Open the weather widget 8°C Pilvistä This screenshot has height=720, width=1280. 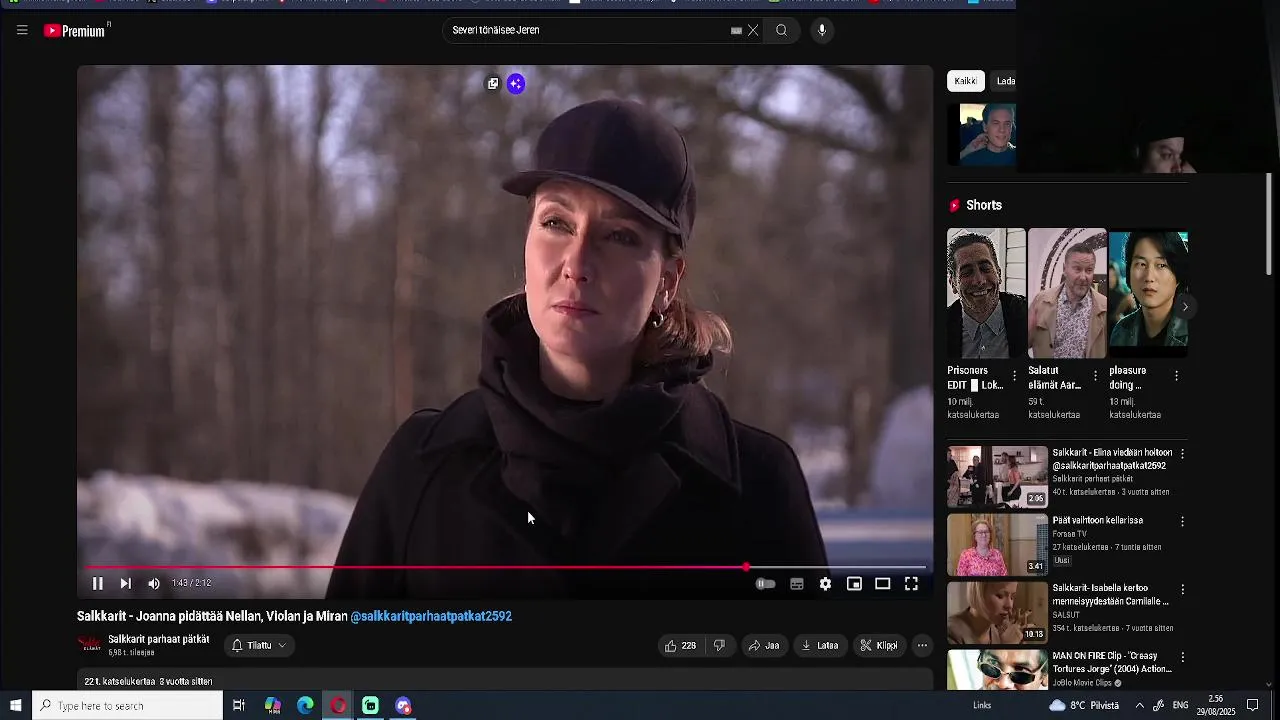(x=1084, y=706)
